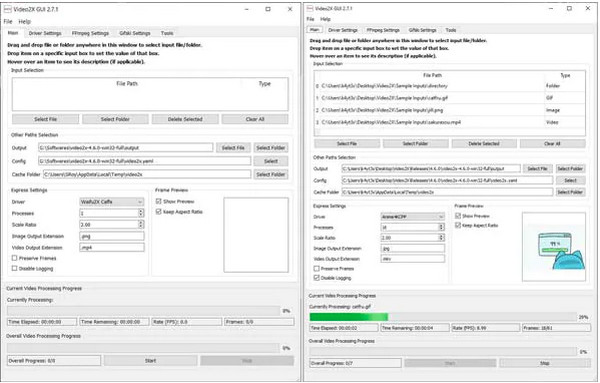Screen dimensions: 600x383
Task: Toggle Keep Aspect Ratio checkbox in left window
Action: pos(158,212)
